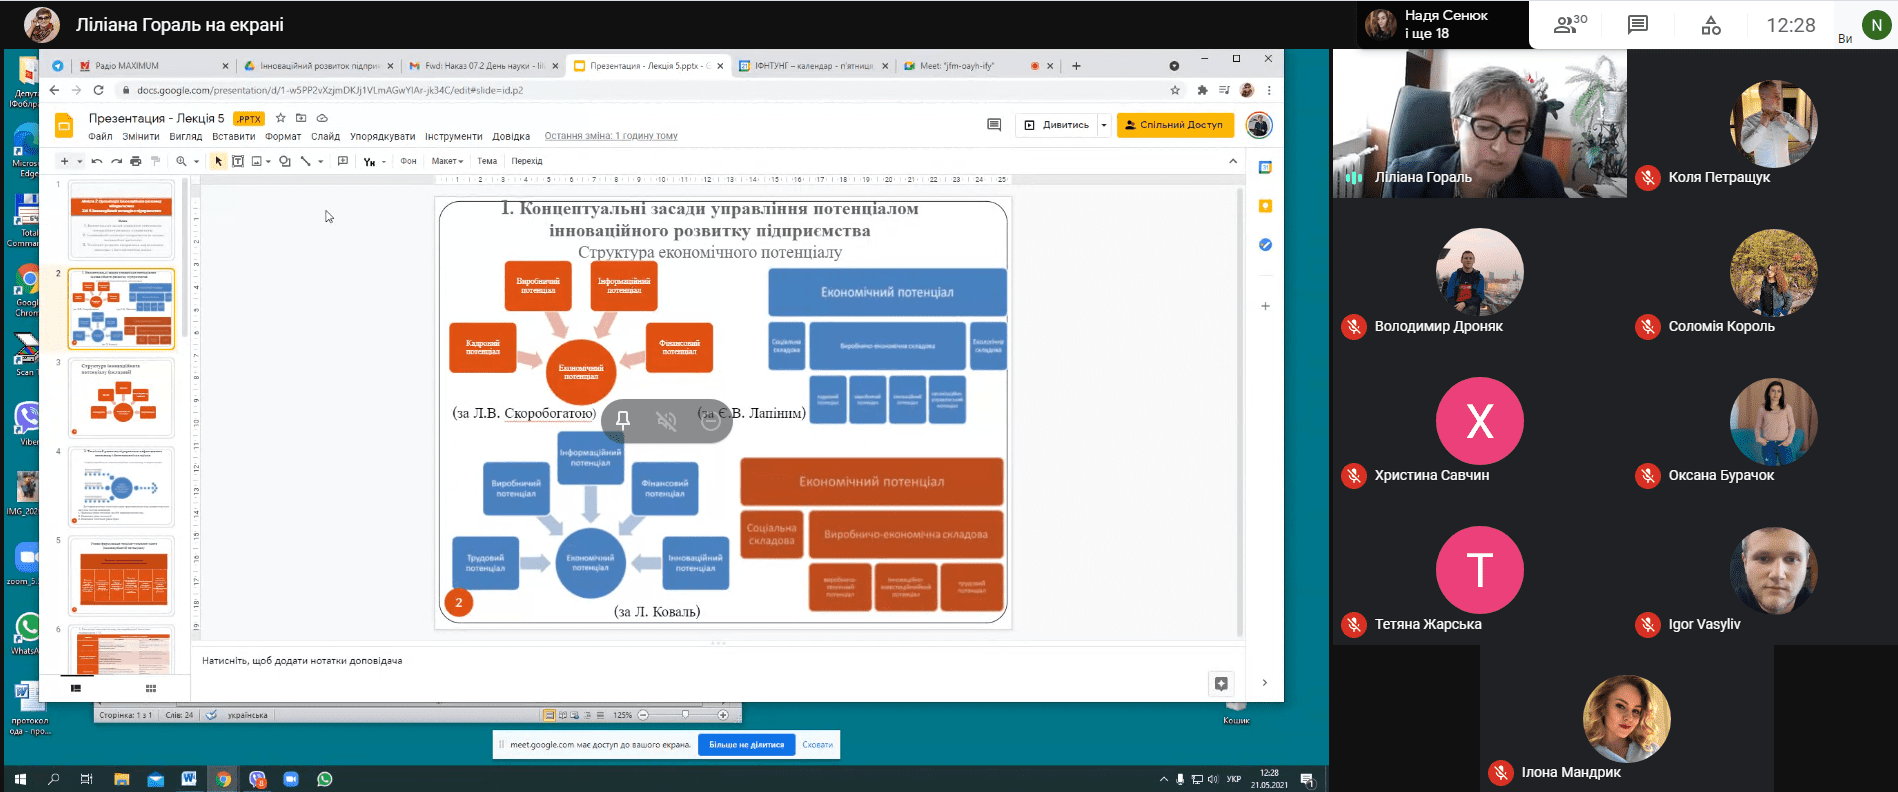Open the Вставити menu
This screenshot has height=792, width=1898.
point(233,136)
